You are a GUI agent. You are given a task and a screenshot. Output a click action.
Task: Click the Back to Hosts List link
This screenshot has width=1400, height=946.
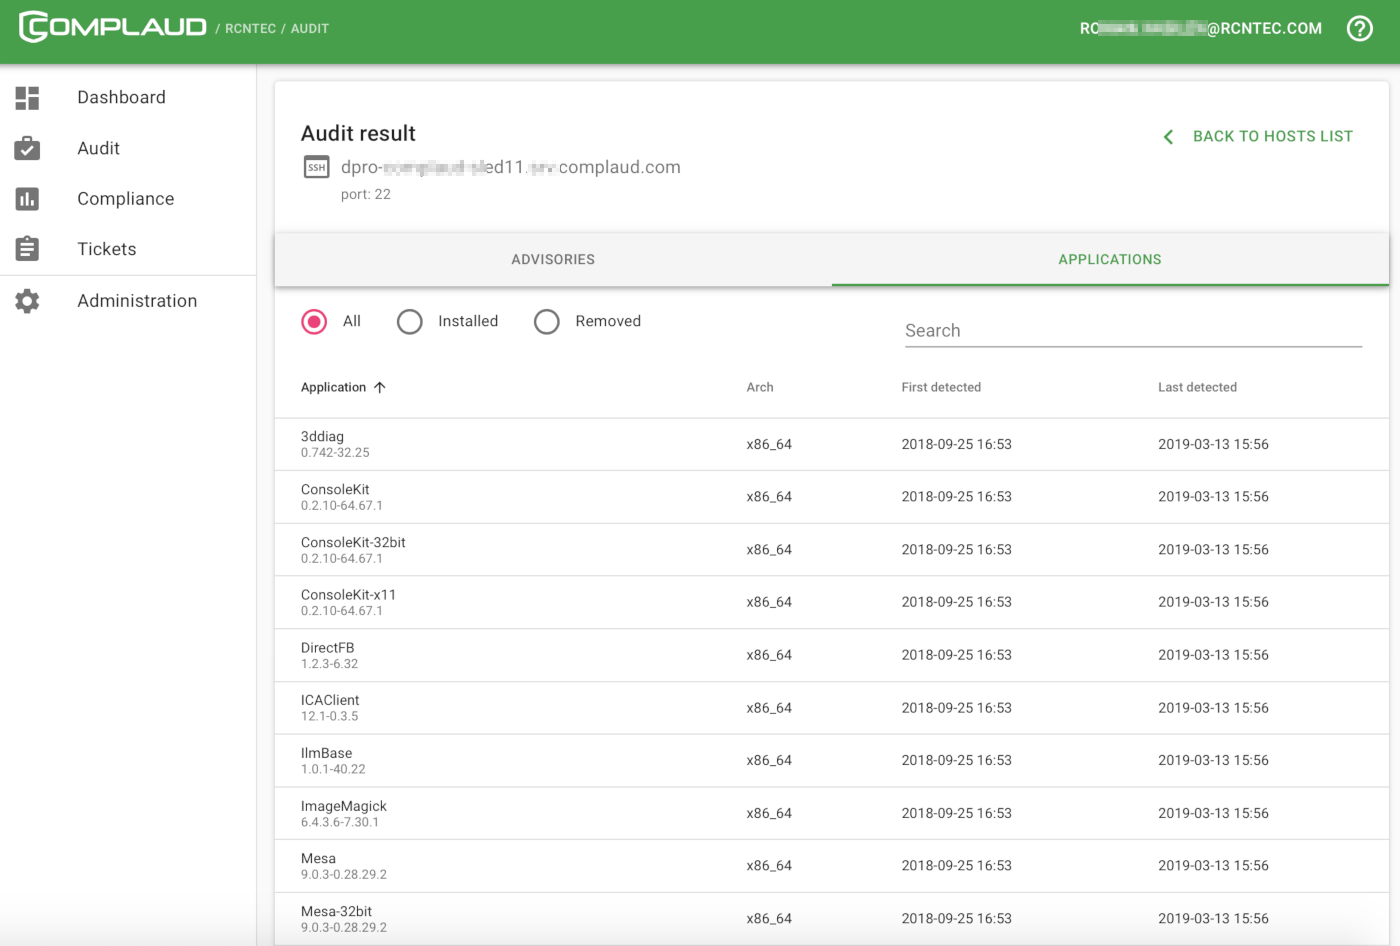pyautogui.click(x=1272, y=136)
